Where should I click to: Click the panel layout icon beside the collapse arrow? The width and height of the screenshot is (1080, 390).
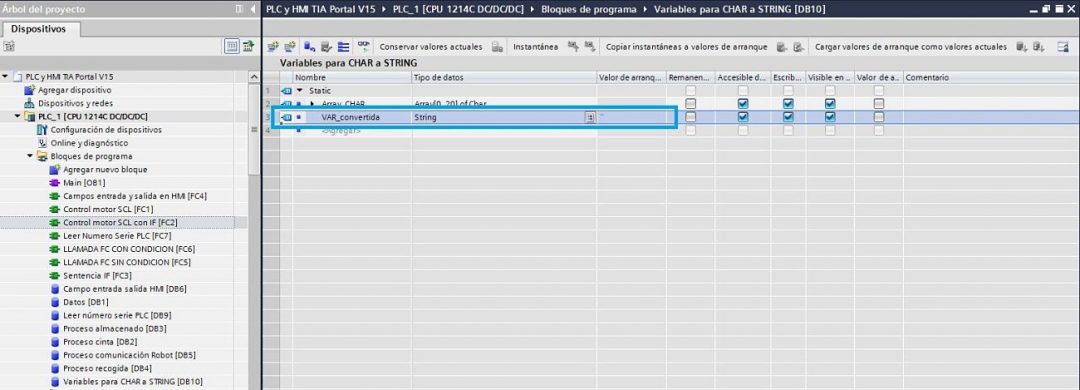[x=240, y=9]
